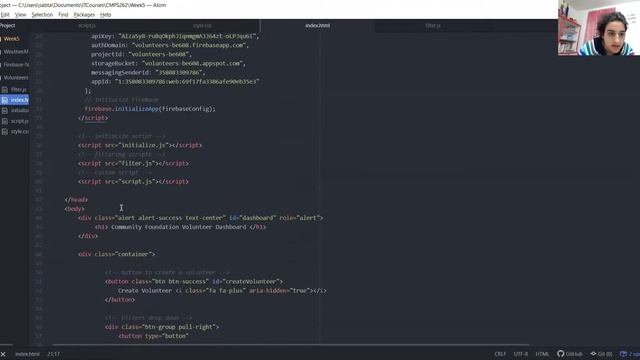Viewport: 640px width, 360px height.
Task: Click the style.css file icon in tree
Action: click(x=4, y=132)
